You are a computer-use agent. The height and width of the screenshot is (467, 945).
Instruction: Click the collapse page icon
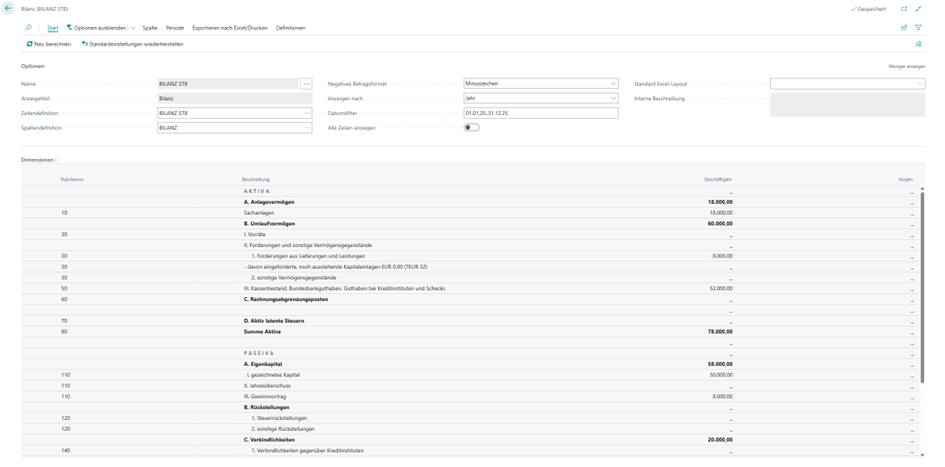click(x=918, y=8)
